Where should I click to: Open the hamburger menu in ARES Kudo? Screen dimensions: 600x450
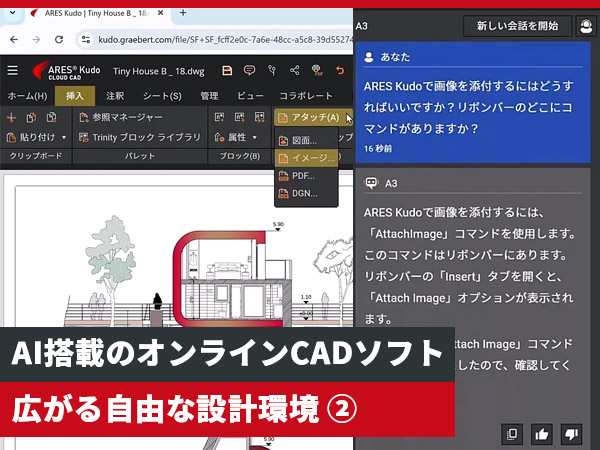12,71
